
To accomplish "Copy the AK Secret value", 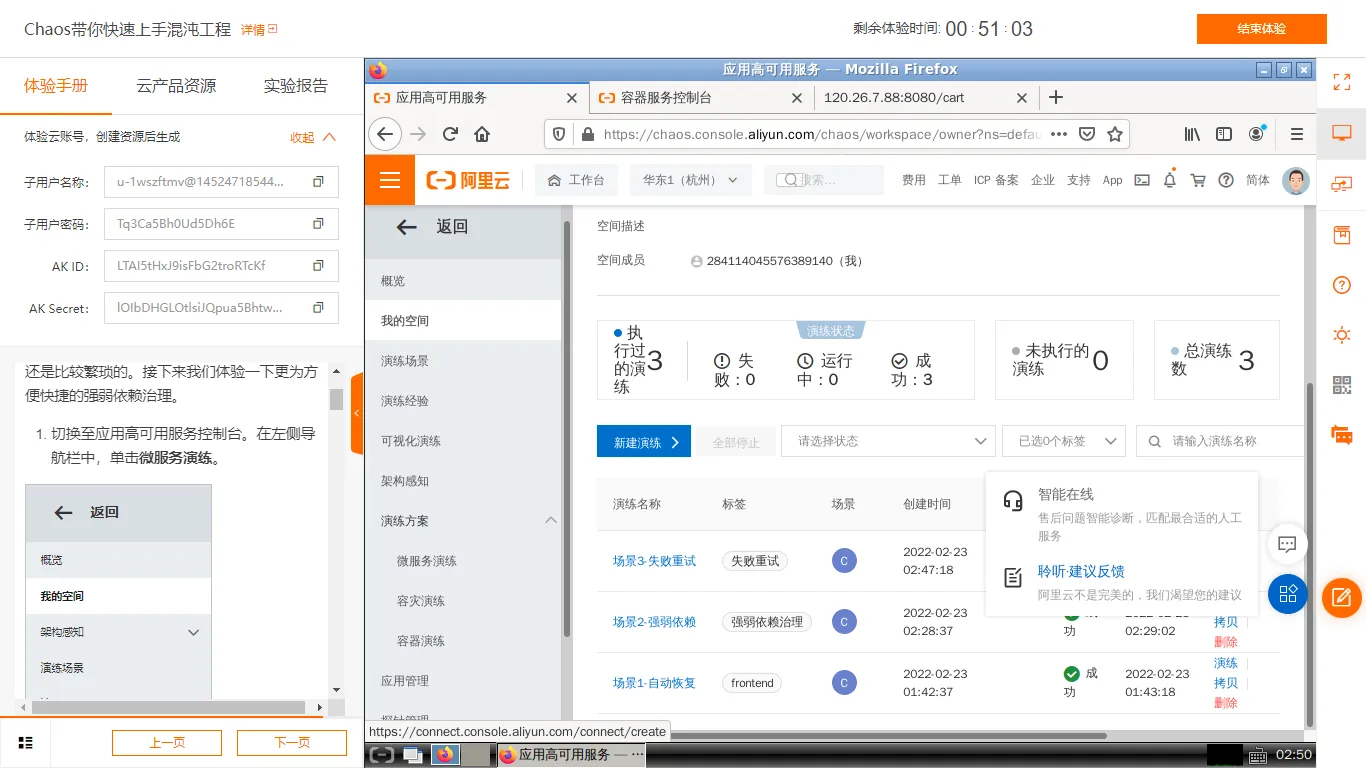I will click(318, 308).
